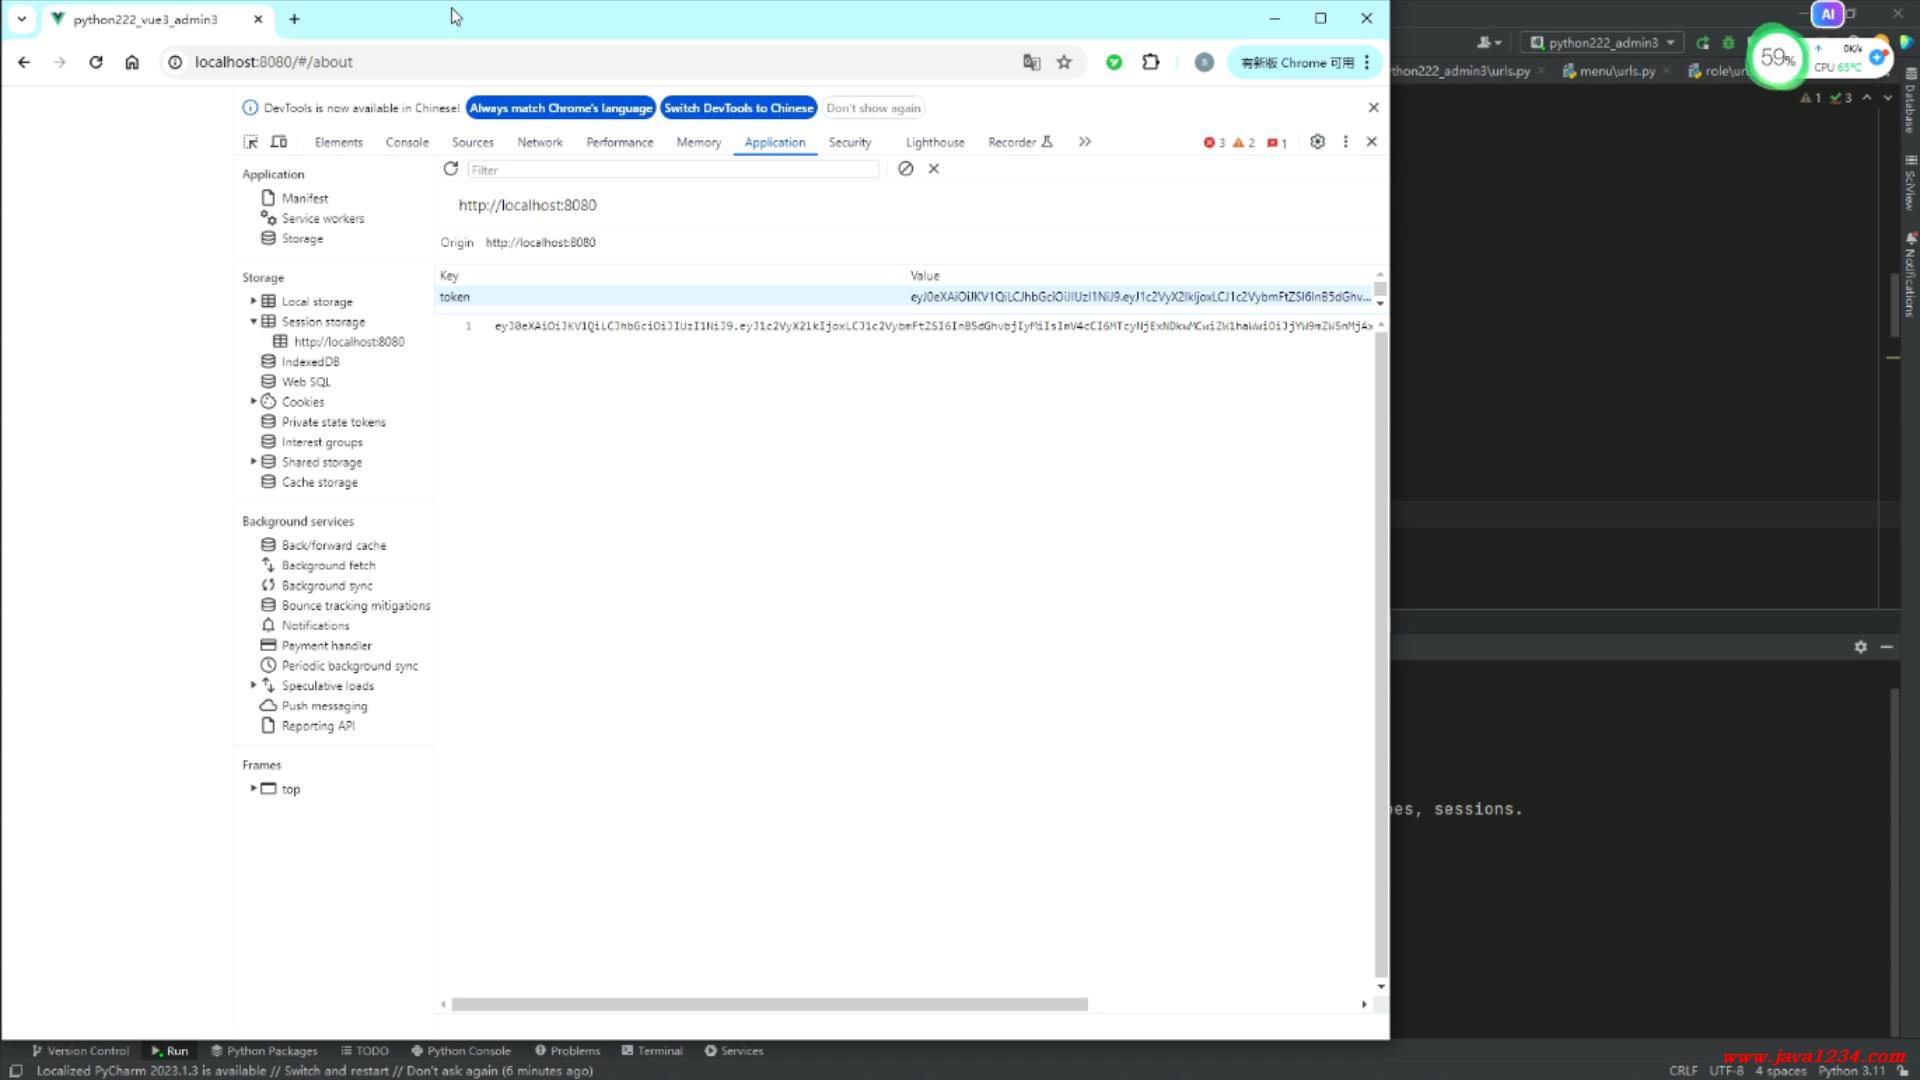
Task: Expand the Local storage tree node
Action: point(253,301)
